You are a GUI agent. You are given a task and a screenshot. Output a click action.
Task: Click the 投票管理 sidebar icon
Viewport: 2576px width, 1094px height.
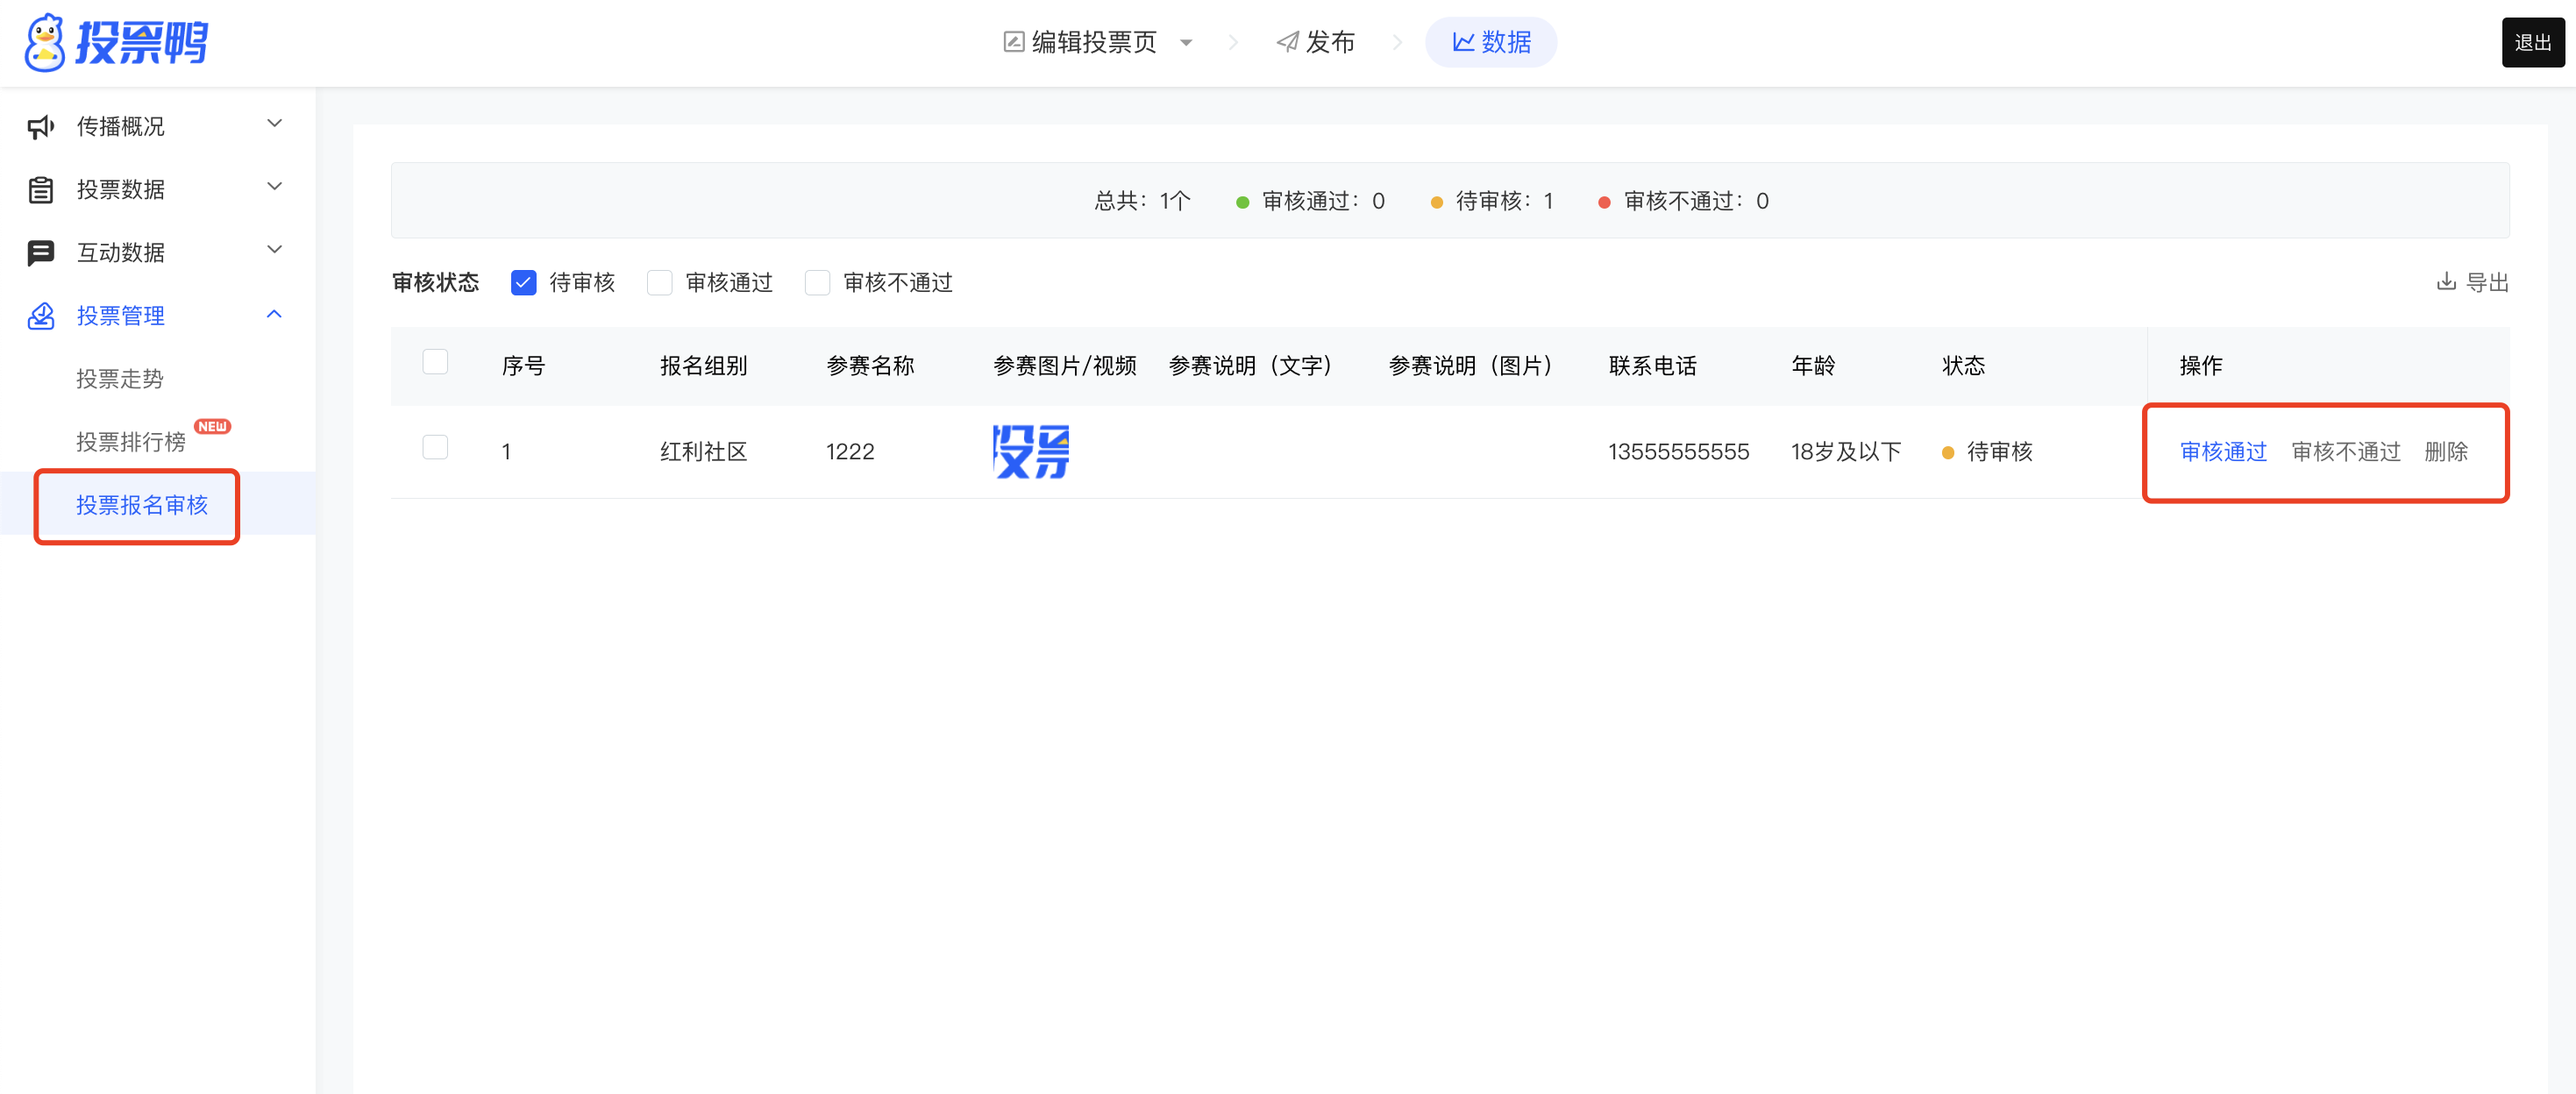[x=40, y=316]
